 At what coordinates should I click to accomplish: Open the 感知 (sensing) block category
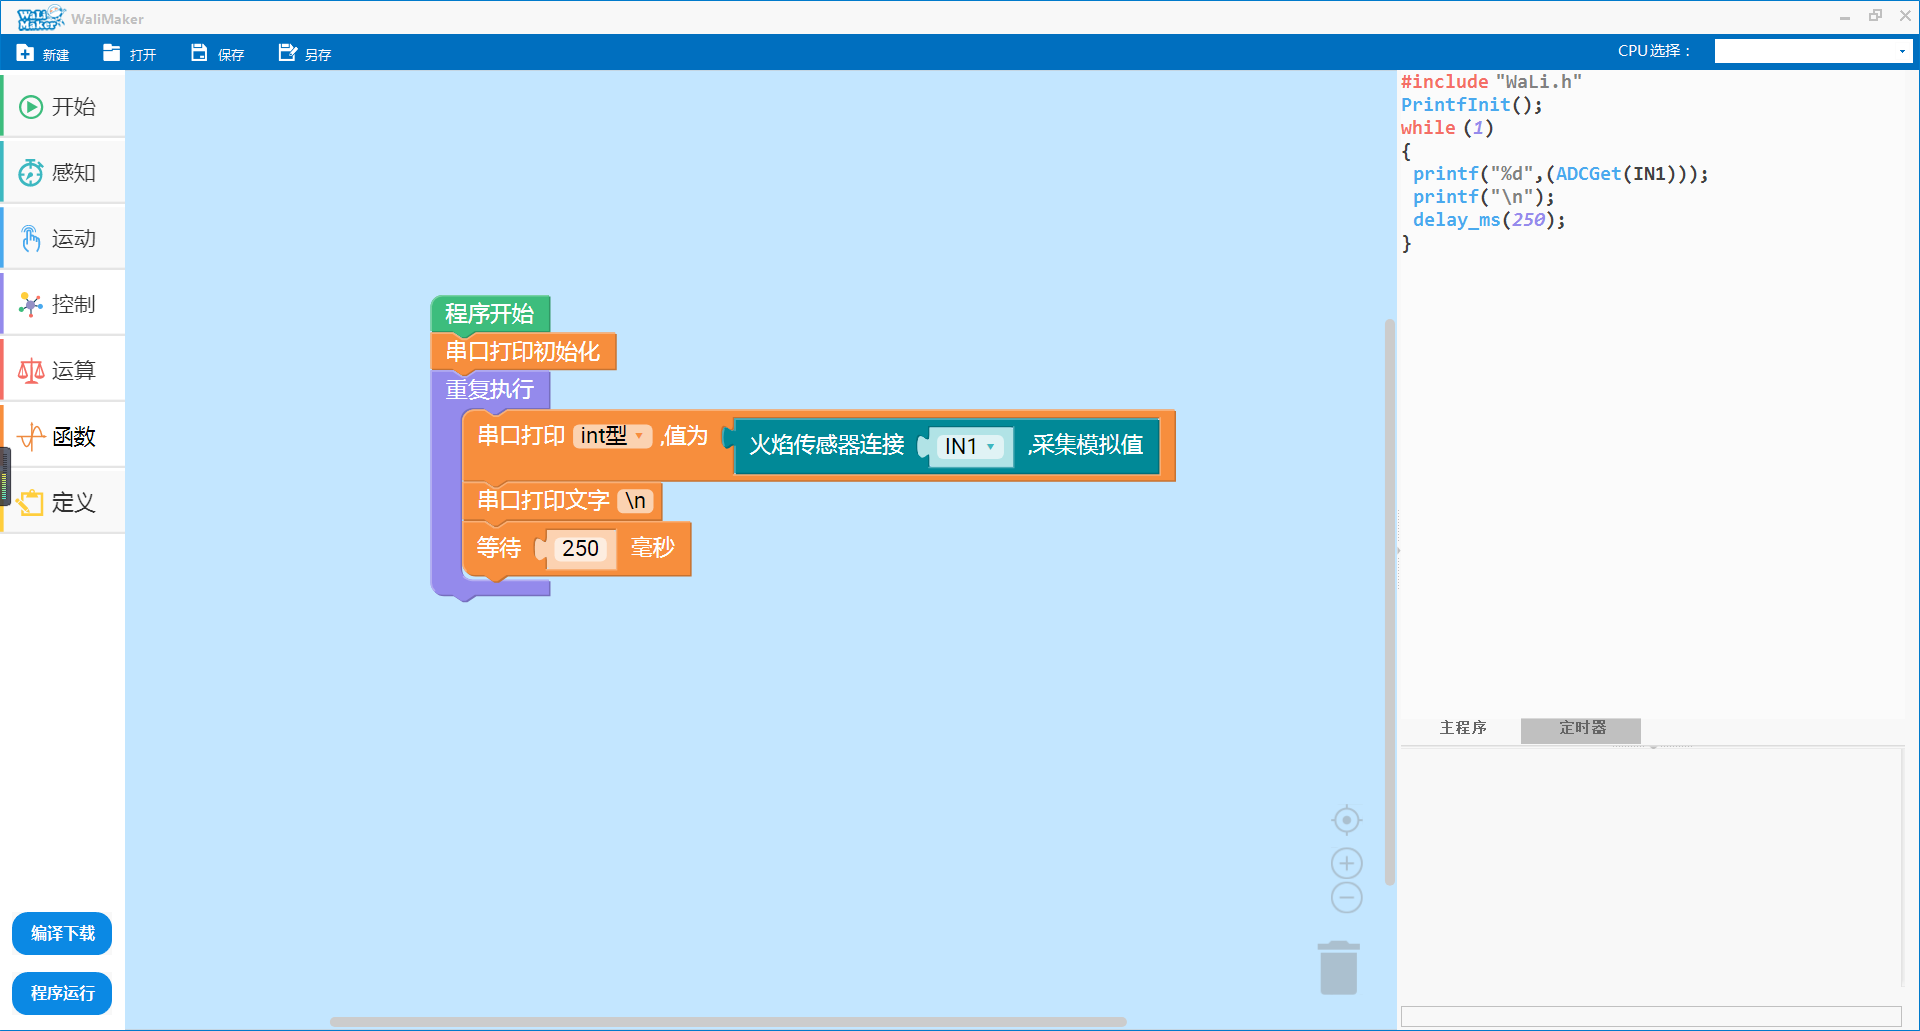(x=63, y=173)
